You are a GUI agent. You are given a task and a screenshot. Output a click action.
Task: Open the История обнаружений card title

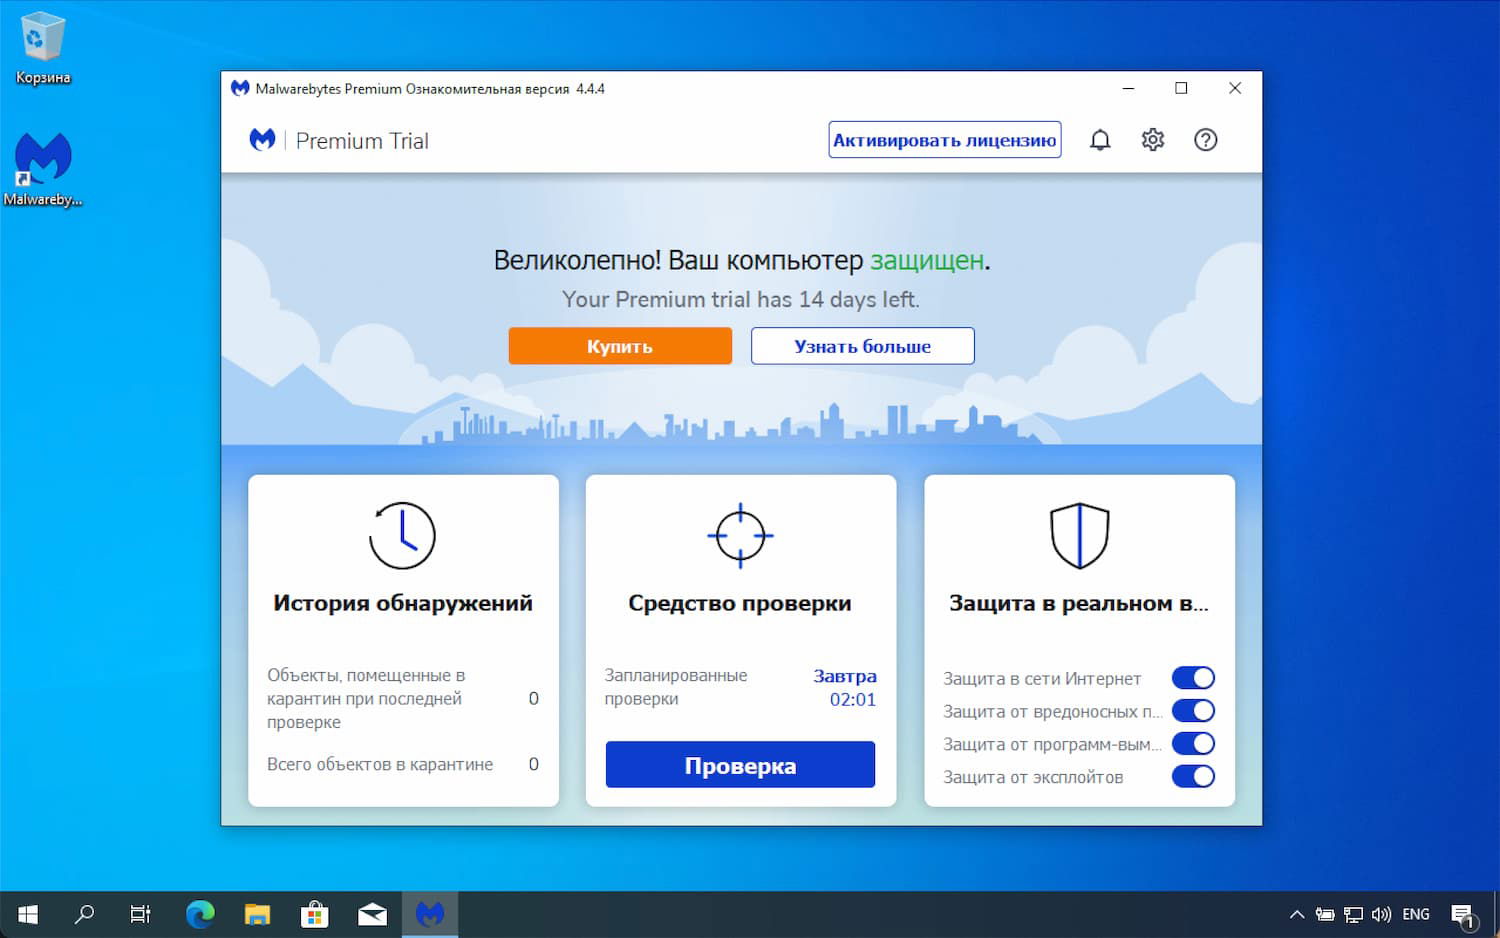[403, 603]
